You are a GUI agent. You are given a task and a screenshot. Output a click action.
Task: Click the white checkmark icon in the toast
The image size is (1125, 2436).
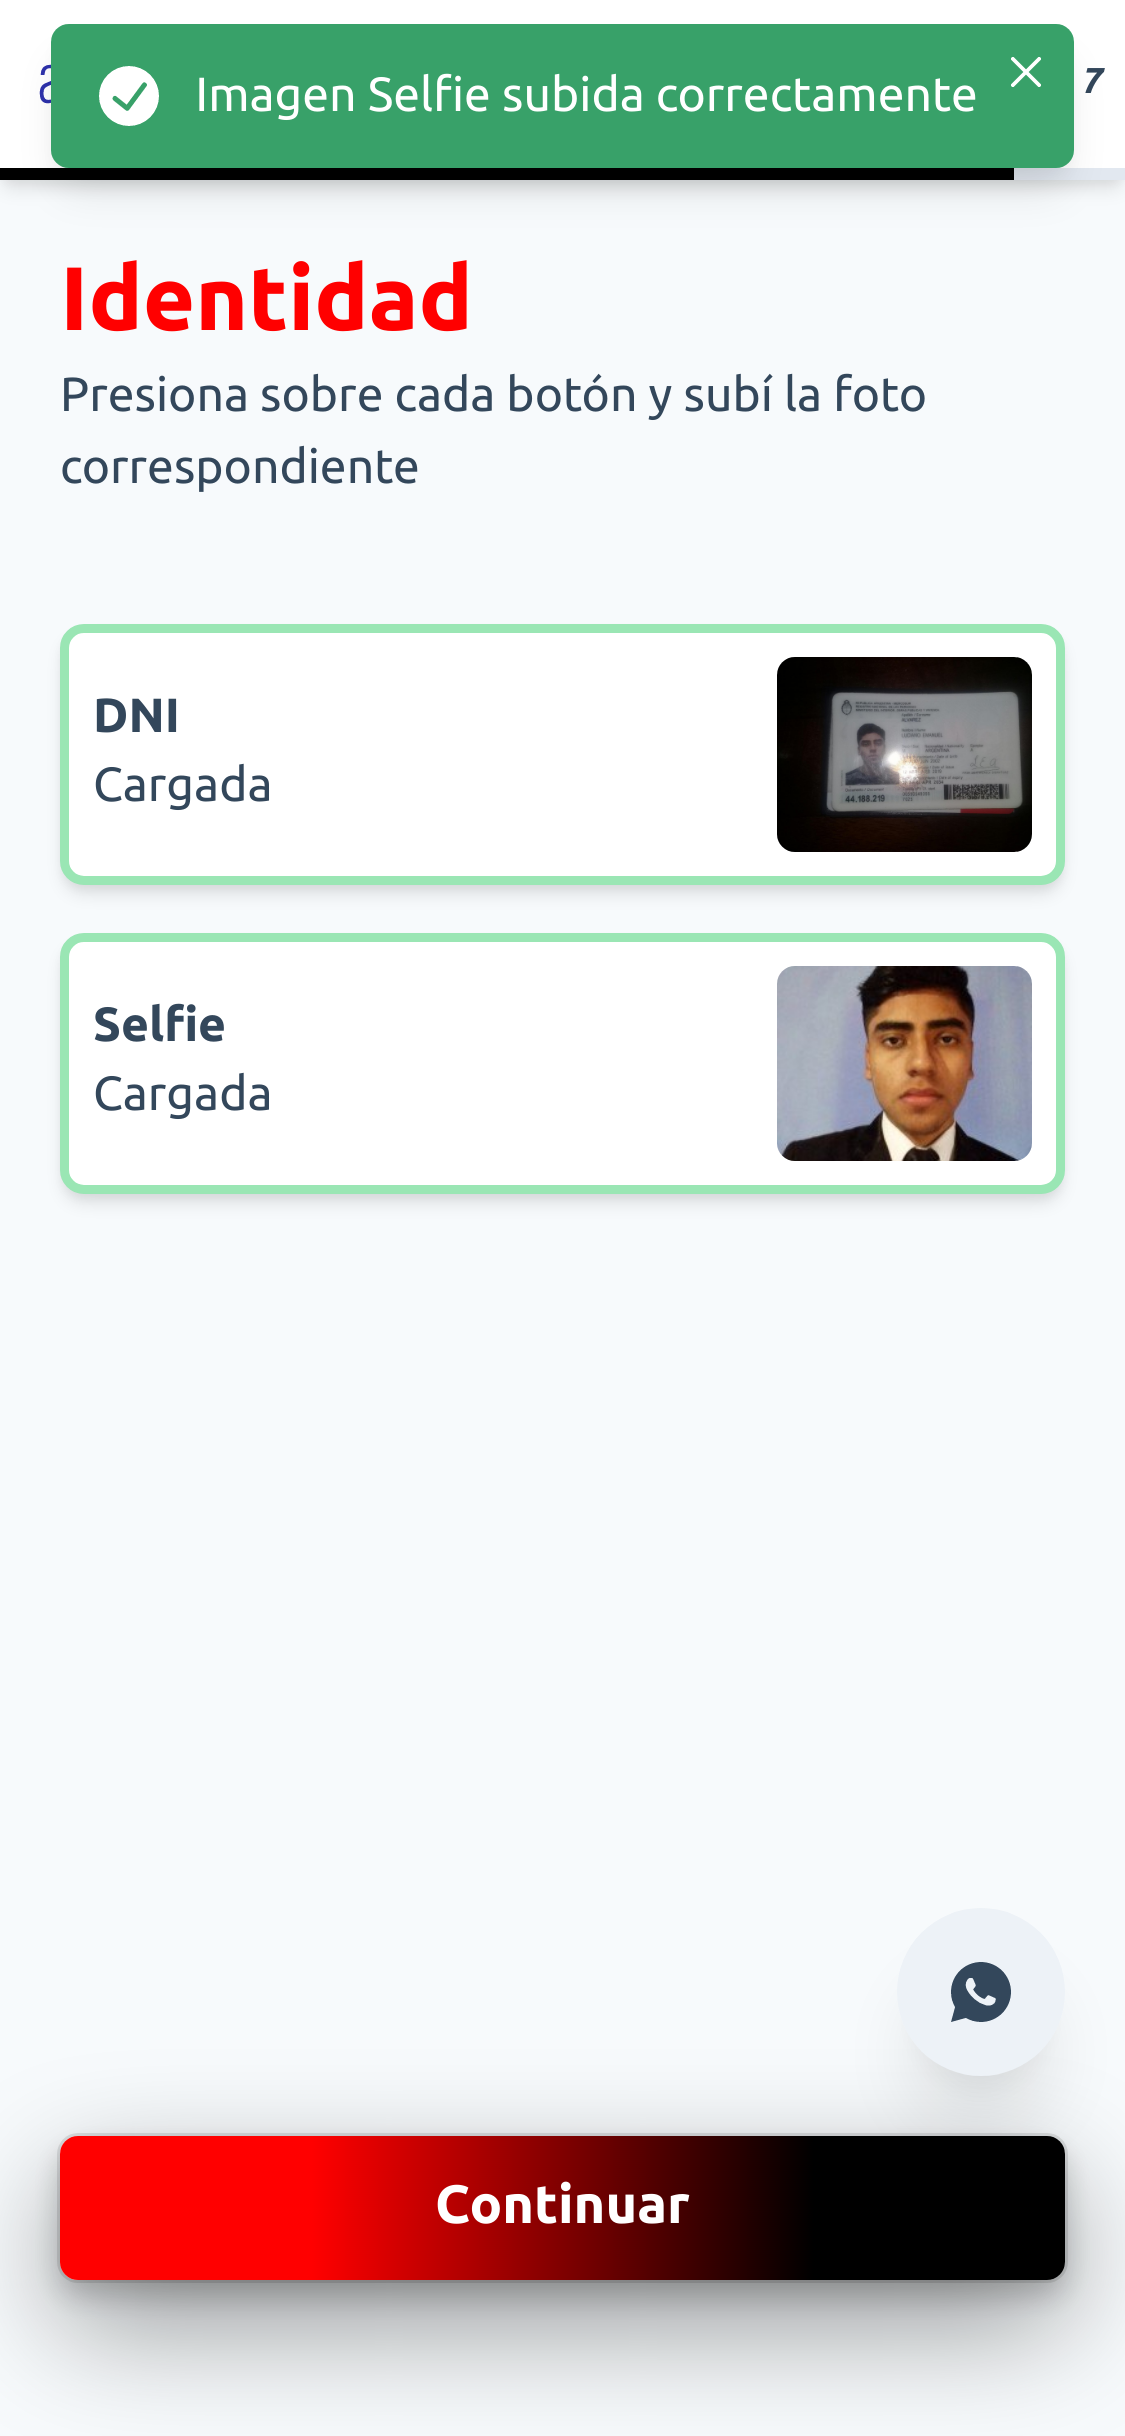click(129, 96)
